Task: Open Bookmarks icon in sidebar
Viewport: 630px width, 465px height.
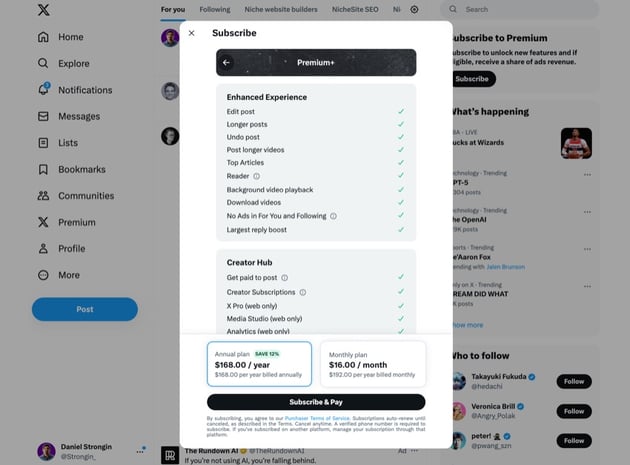Action: tap(43, 169)
